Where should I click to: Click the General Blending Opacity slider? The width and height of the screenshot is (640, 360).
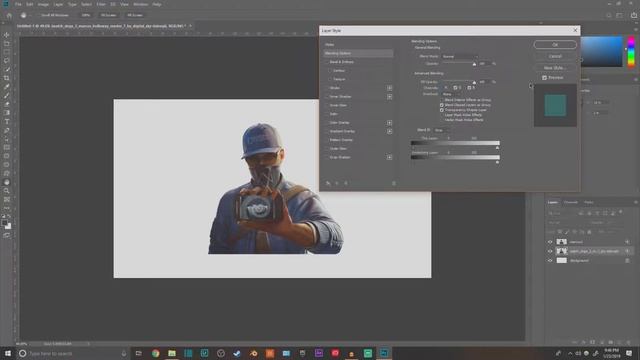(459, 64)
